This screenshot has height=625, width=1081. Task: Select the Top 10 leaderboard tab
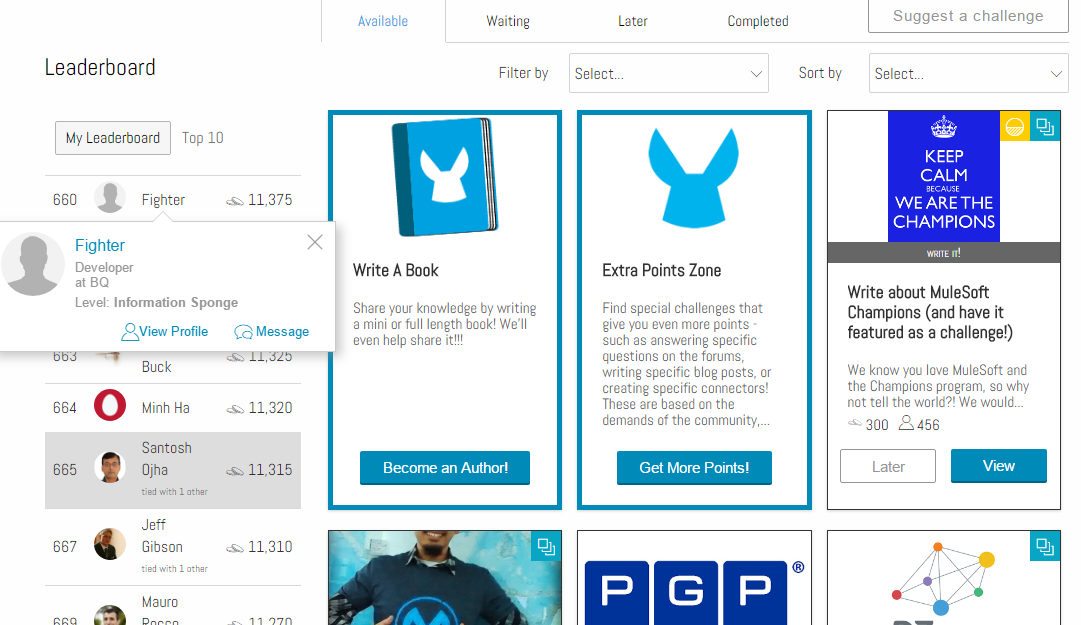(x=203, y=138)
